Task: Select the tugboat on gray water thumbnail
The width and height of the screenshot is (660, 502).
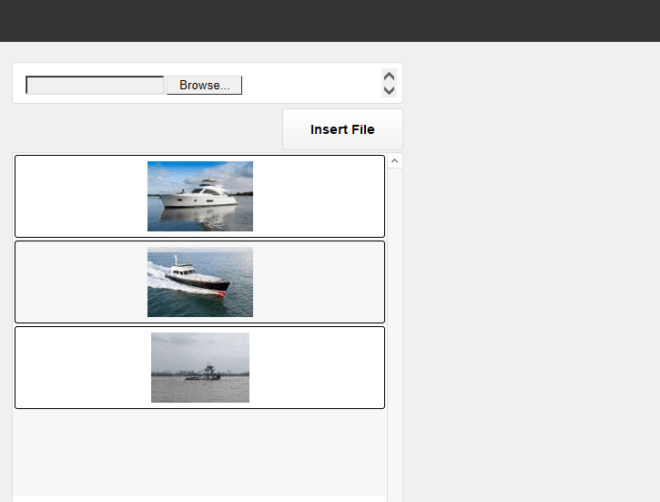Action: point(200,367)
